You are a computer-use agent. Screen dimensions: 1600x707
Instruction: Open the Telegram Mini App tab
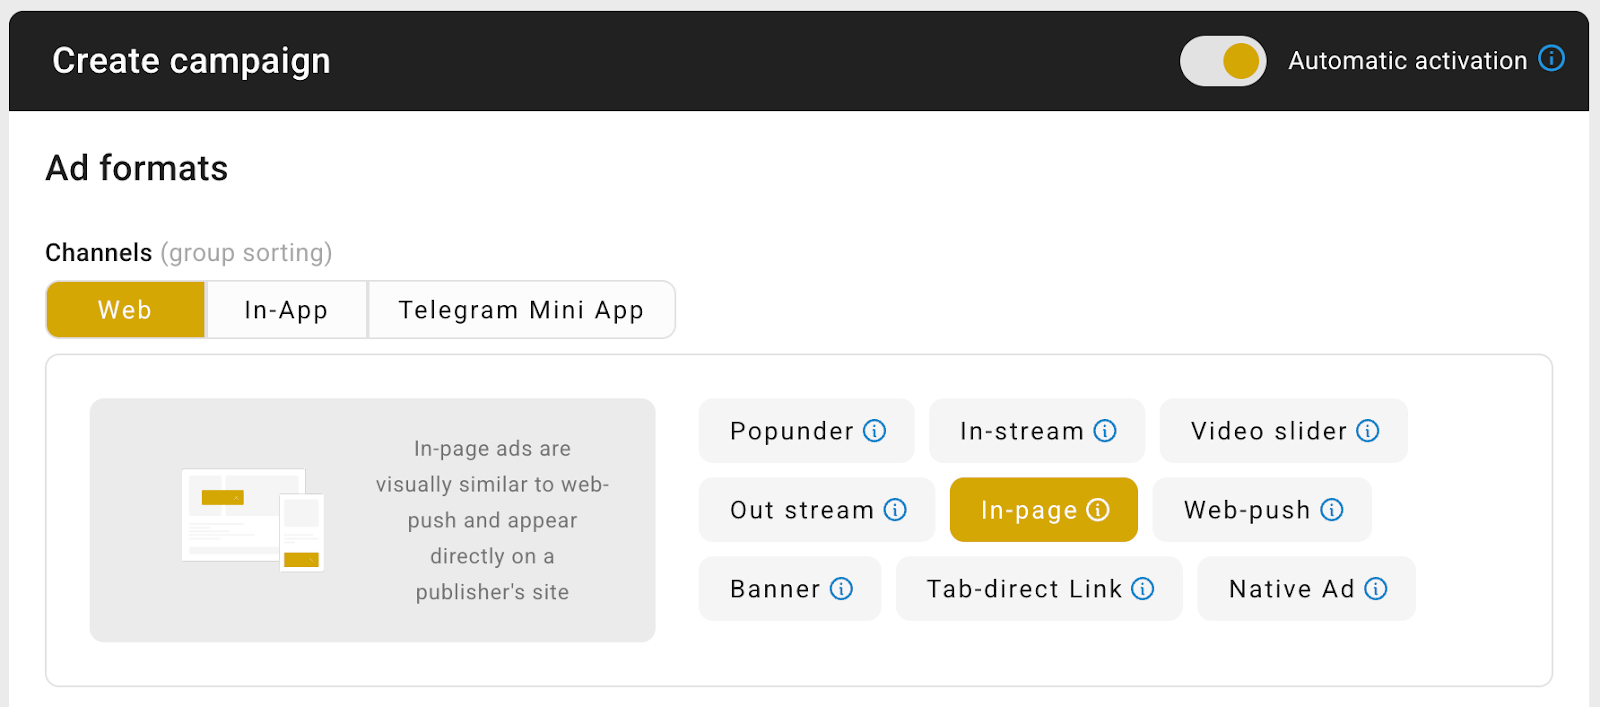point(521,310)
